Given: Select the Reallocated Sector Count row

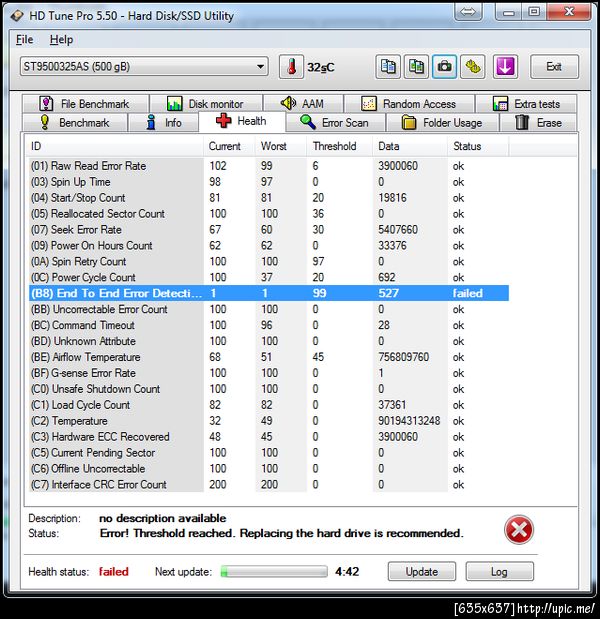Looking at the screenshot, I should point(269,214).
